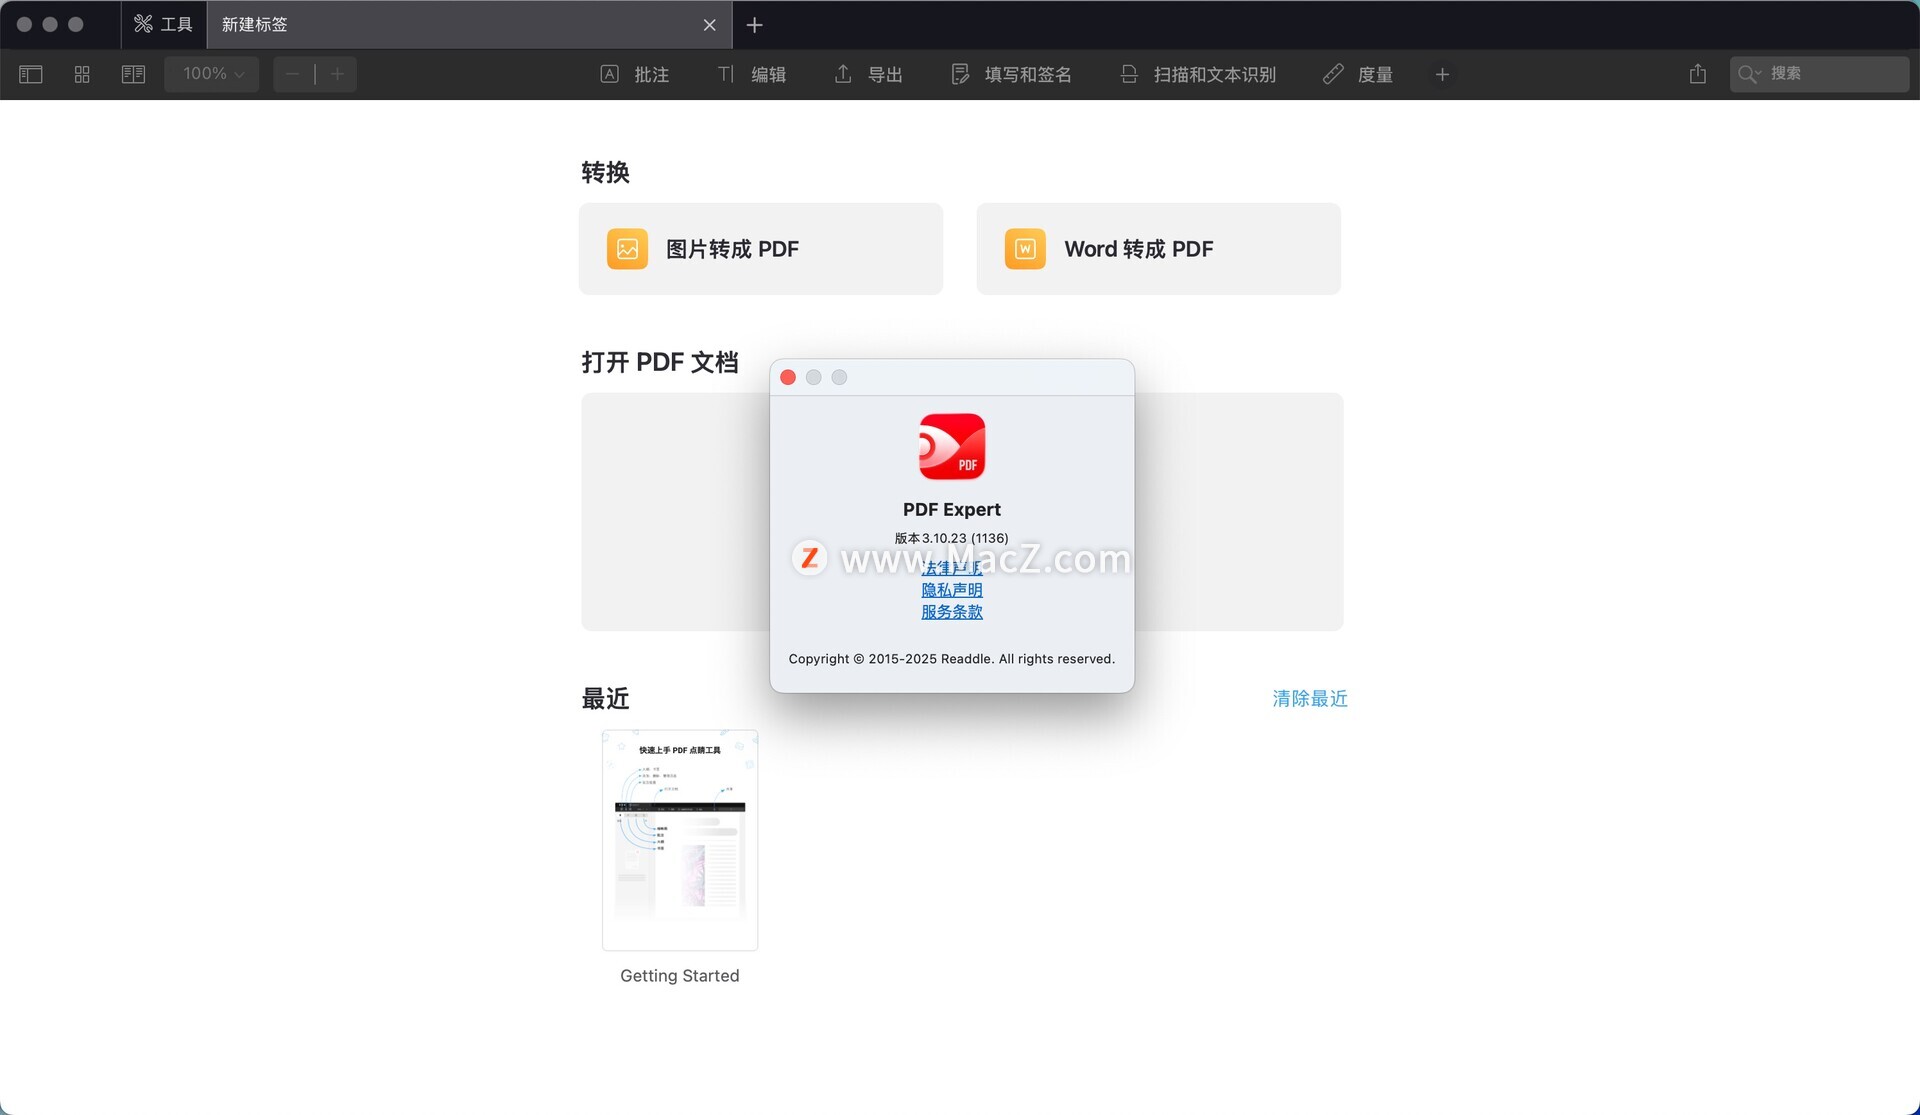Image resolution: width=1920 pixels, height=1115 pixels.
Task: Add a new tab with plus button
Action: pyautogui.click(x=755, y=24)
